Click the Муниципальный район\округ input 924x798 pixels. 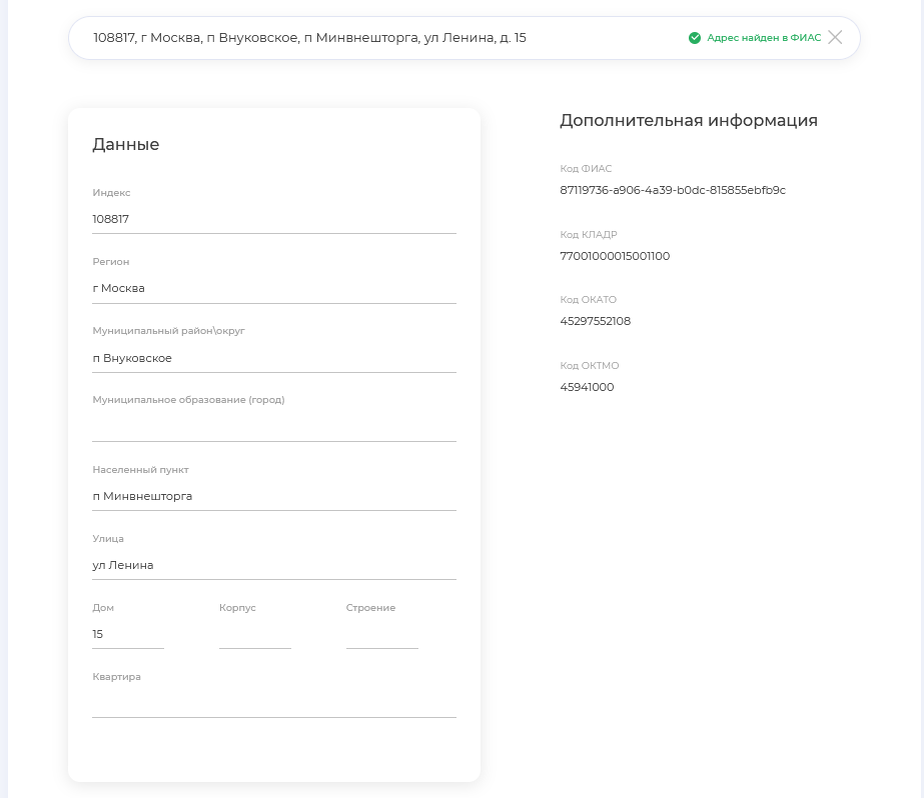click(273, 358)
